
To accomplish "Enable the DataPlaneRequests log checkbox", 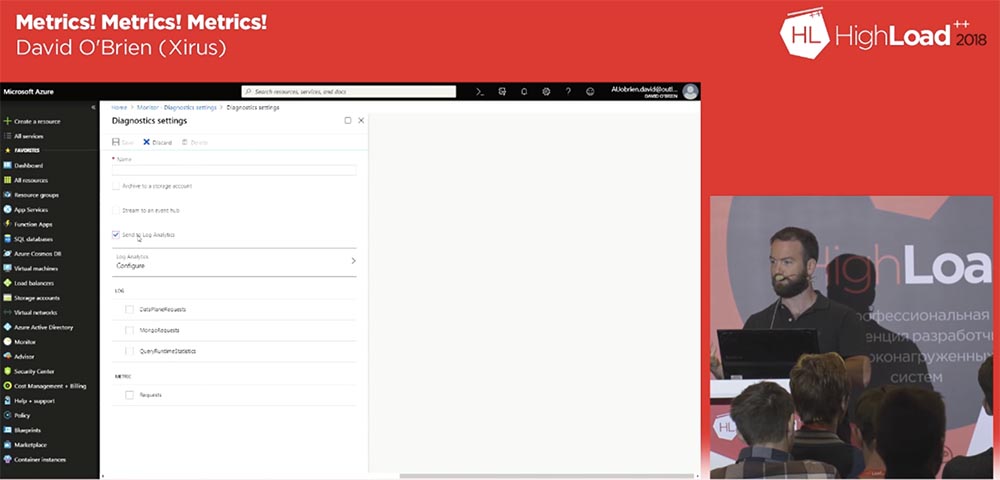I will coord(129,309).
